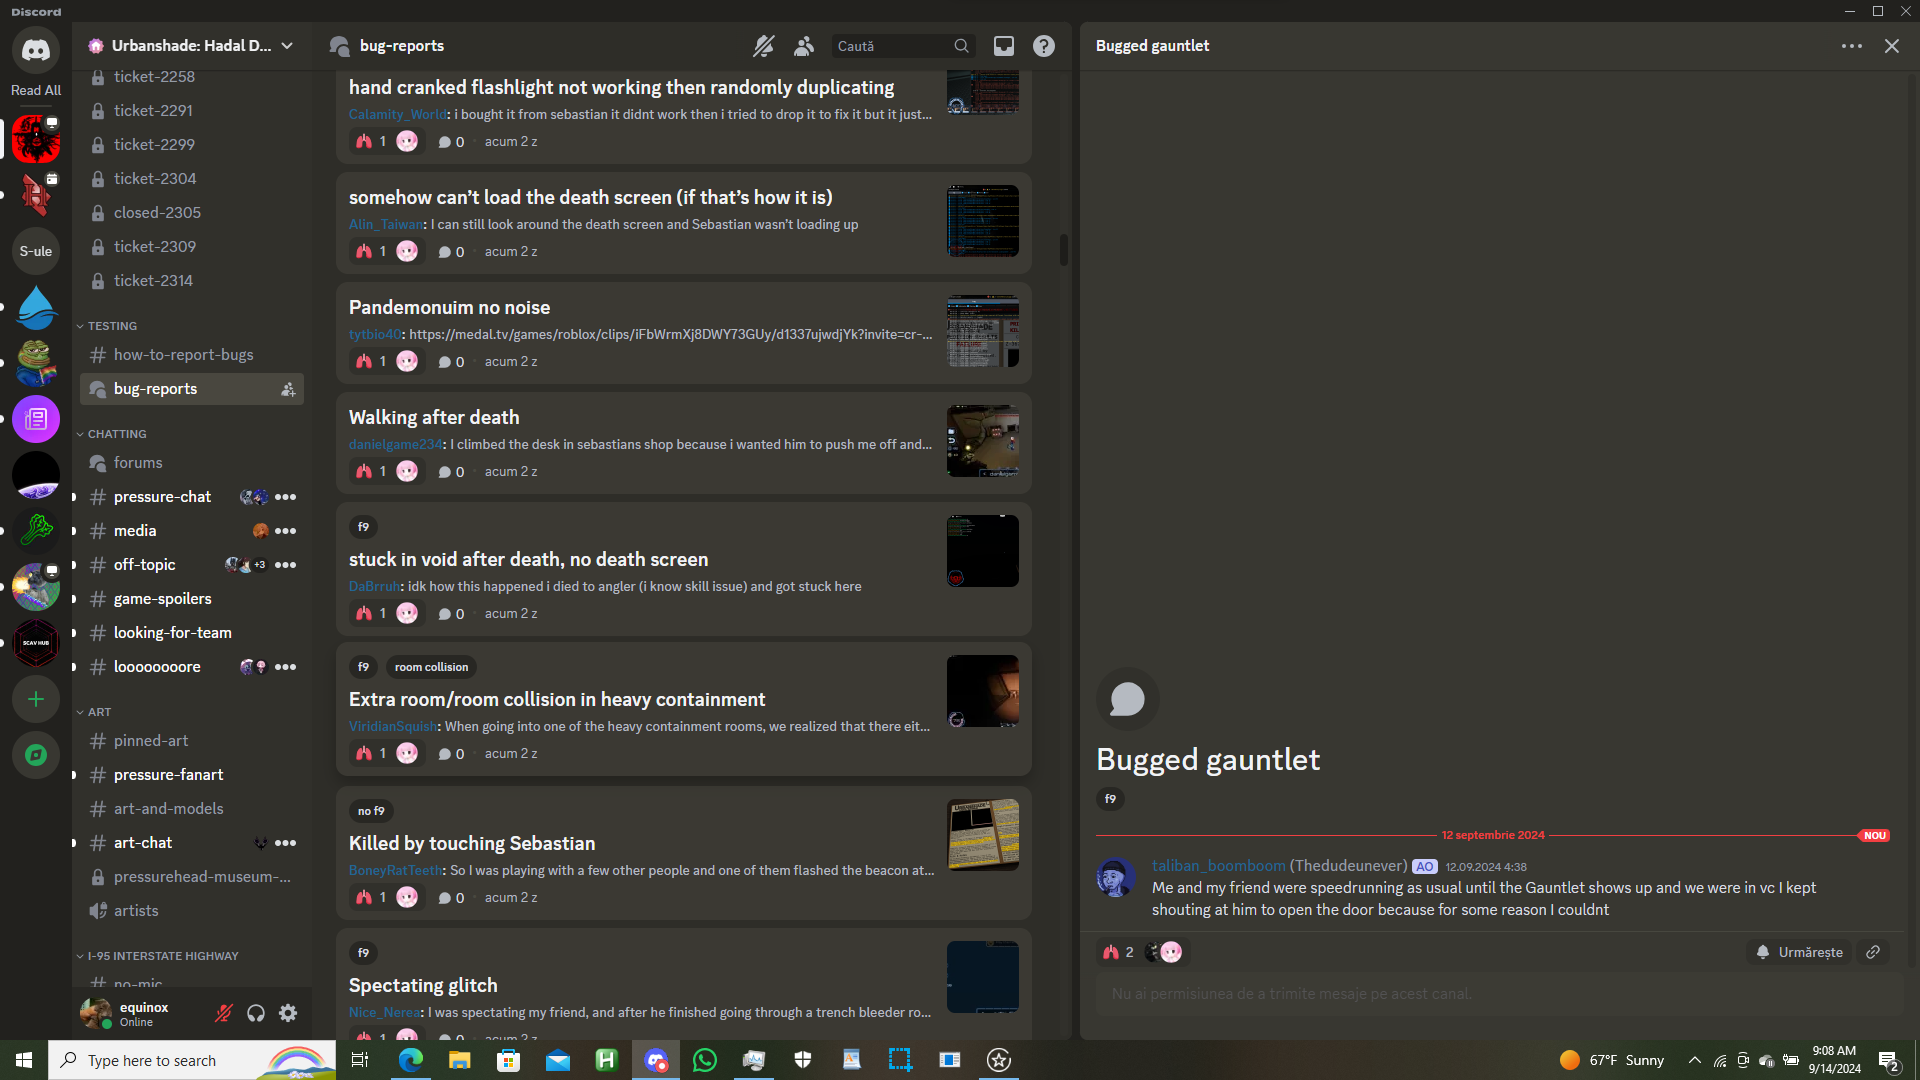Click the help question mark icon
Screen dimensions: 1920x1080
tap(1044, 46)
